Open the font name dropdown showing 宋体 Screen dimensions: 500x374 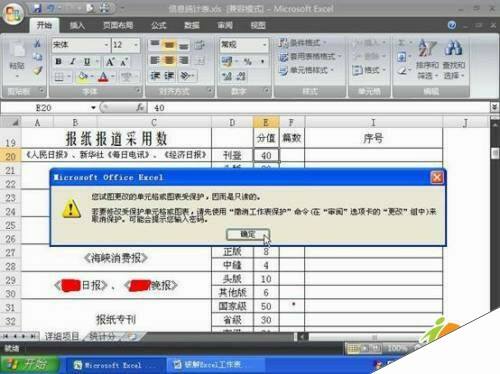point(106,45)
